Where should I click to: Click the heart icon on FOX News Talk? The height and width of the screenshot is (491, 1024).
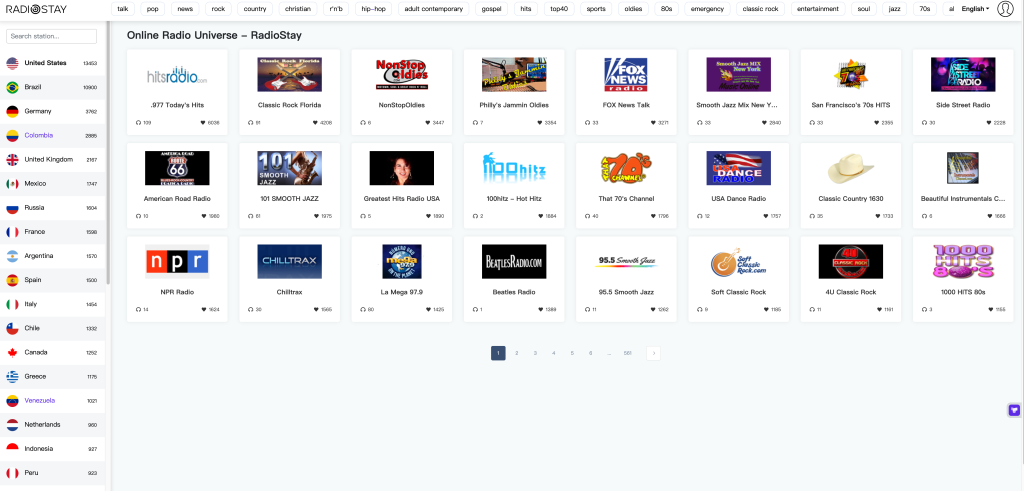[x=652, y=122]
